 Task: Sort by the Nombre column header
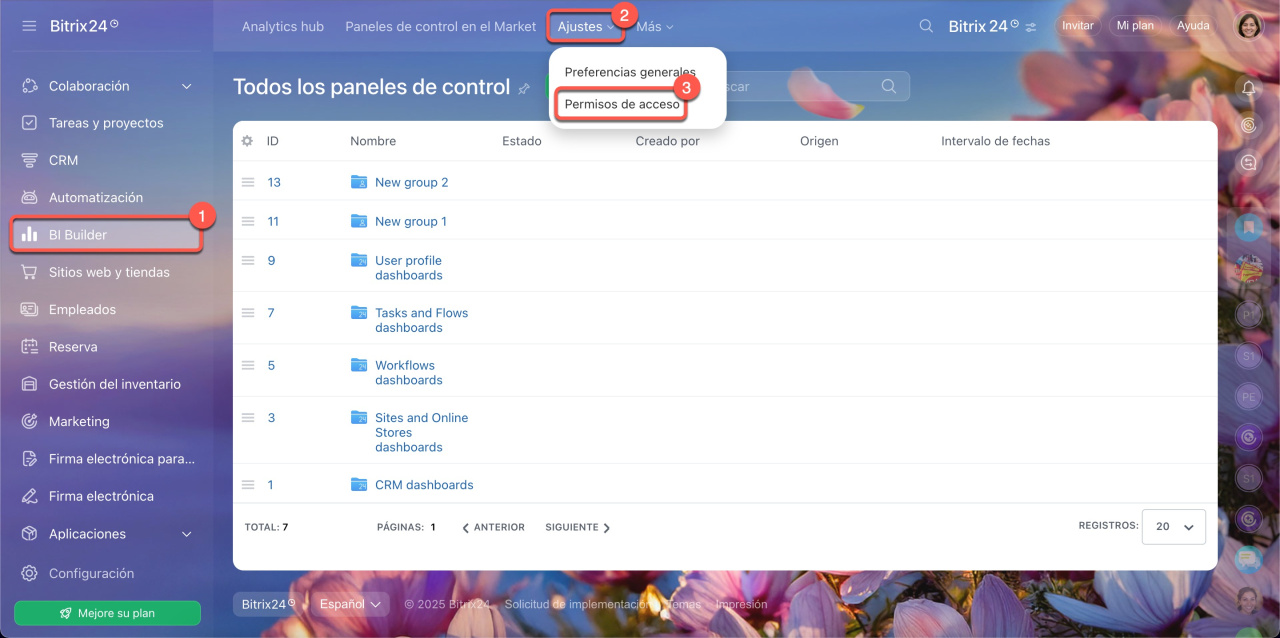coord(373,141)
